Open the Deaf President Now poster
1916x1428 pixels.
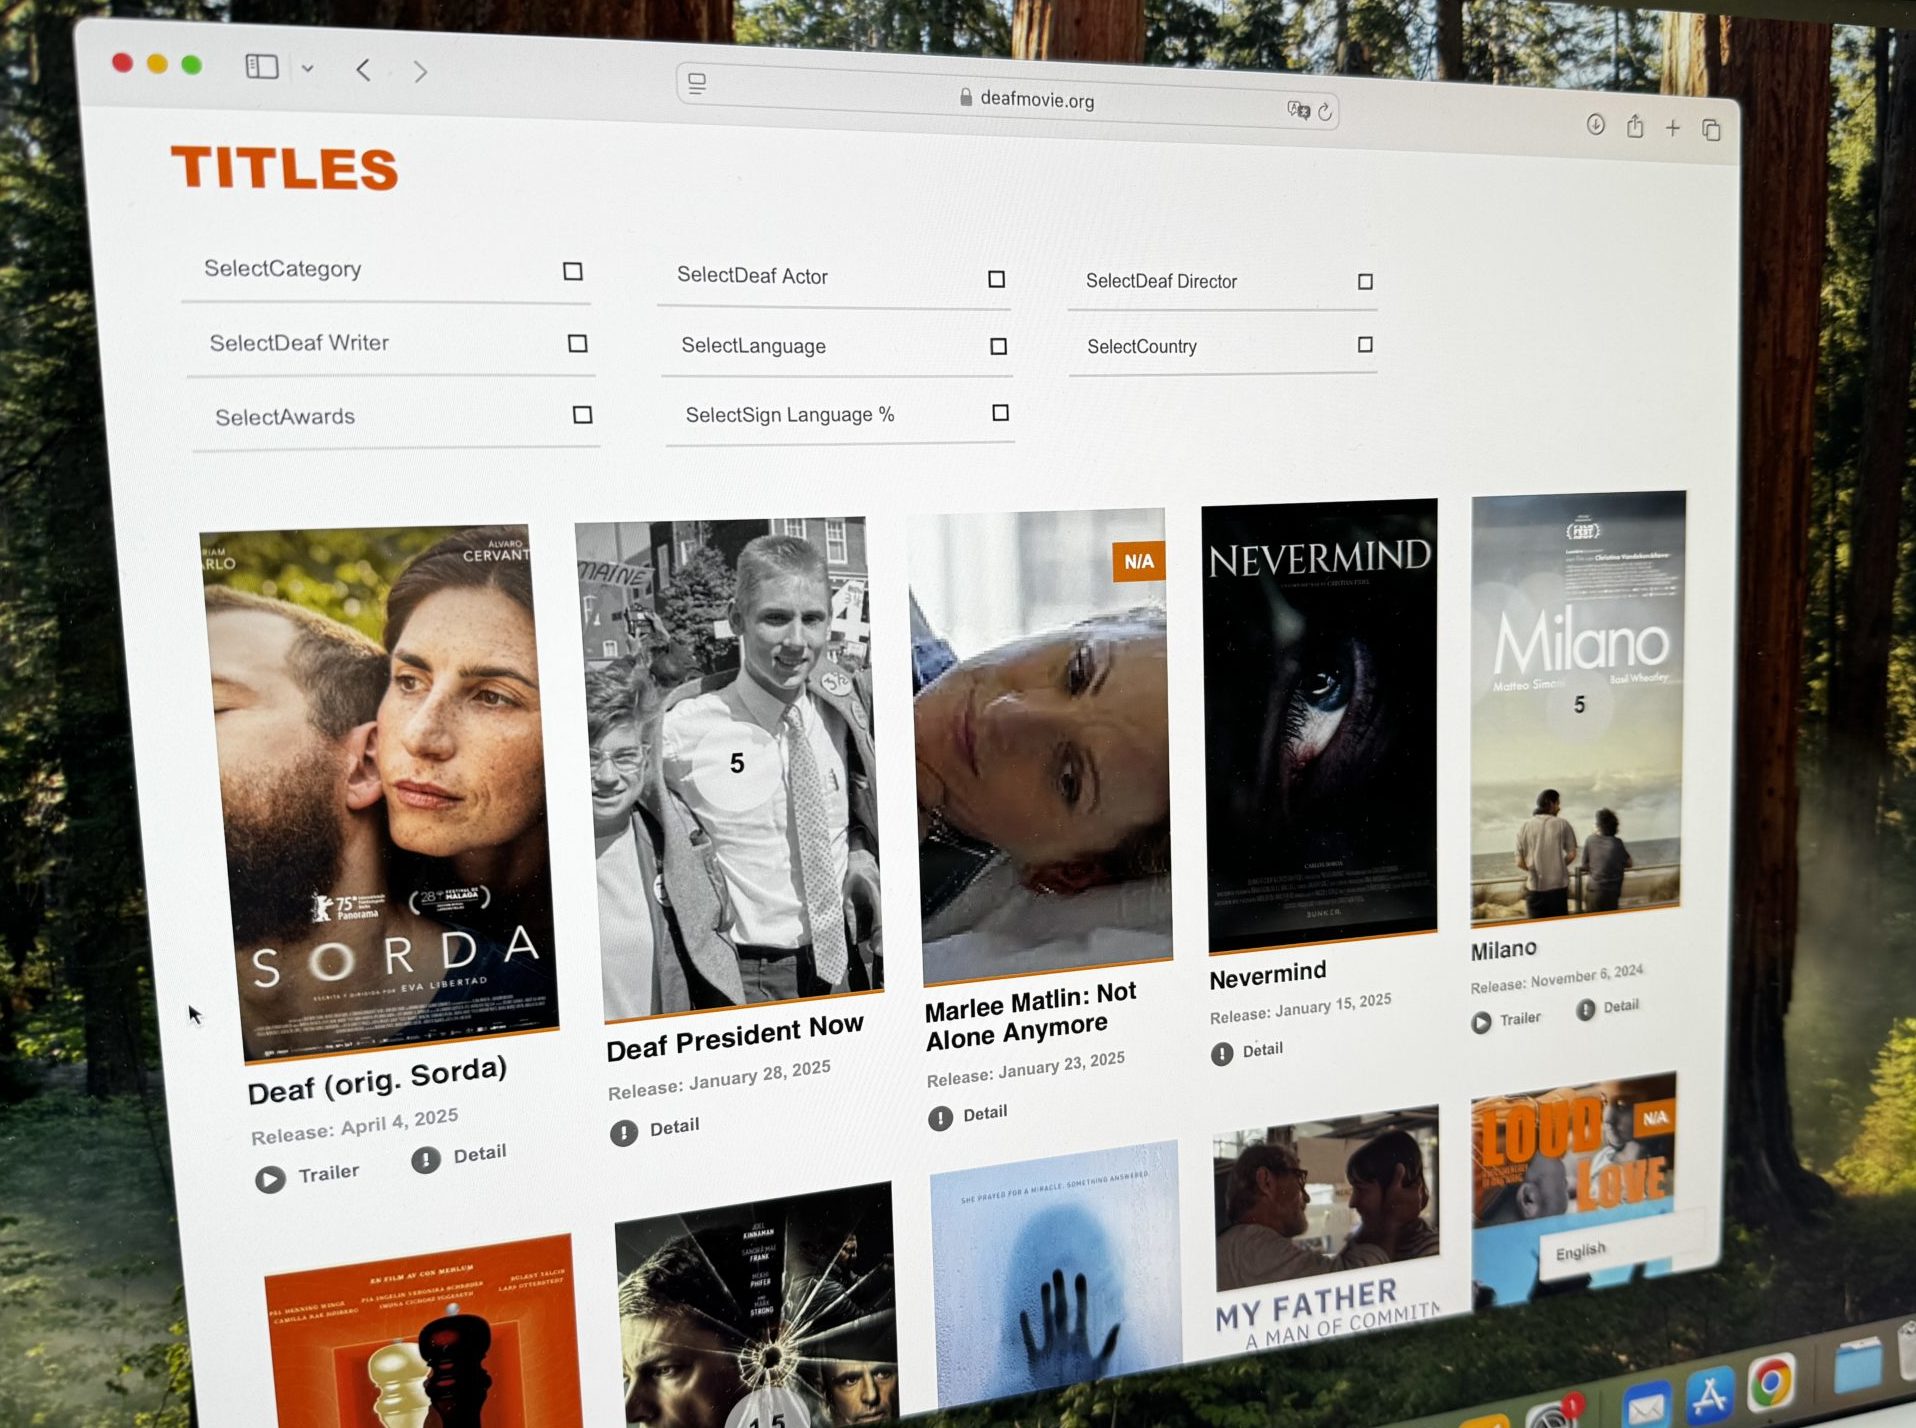(730, 768)
